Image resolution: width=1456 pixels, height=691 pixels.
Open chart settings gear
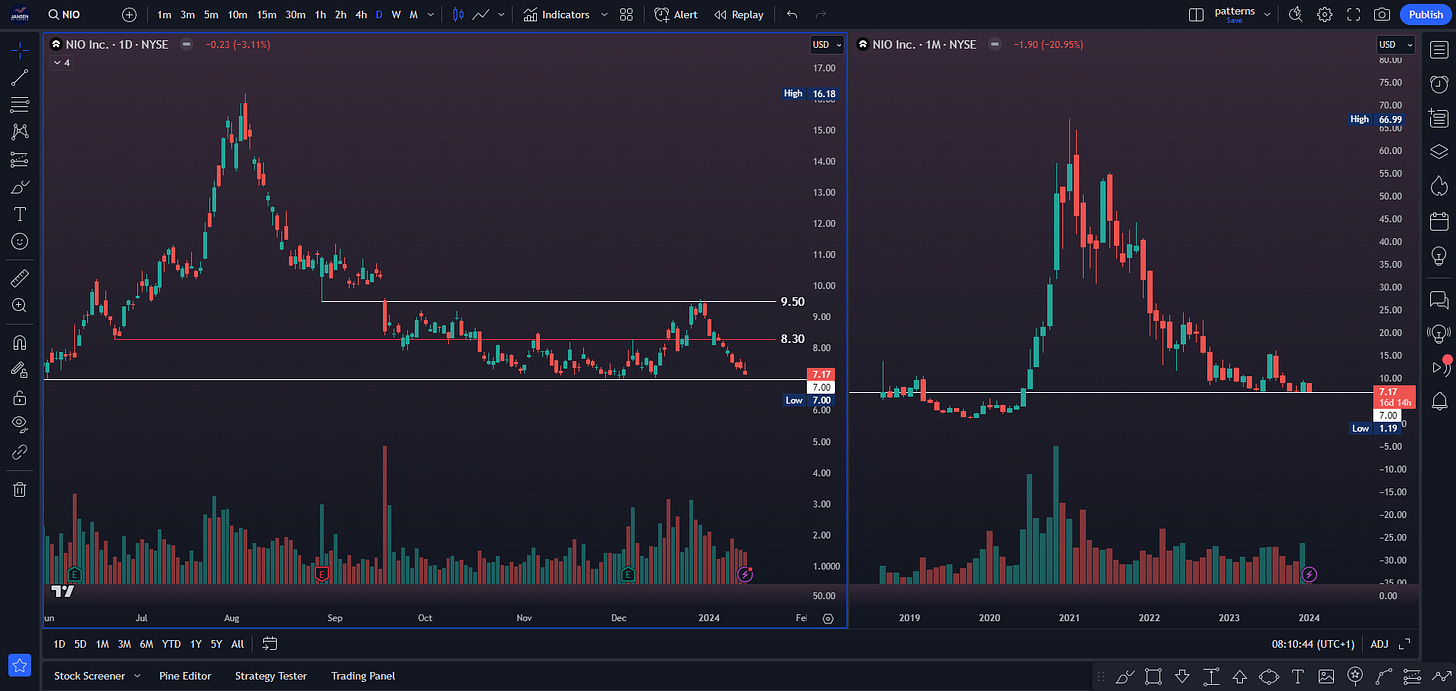[1325, 14]
